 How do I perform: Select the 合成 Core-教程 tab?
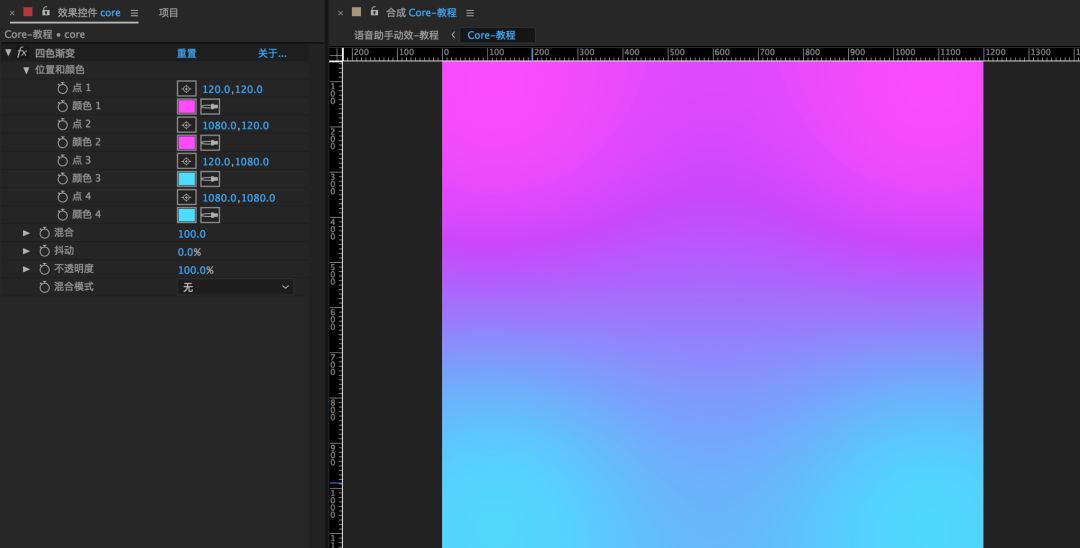pyautogui.click(x=421, y=13)
